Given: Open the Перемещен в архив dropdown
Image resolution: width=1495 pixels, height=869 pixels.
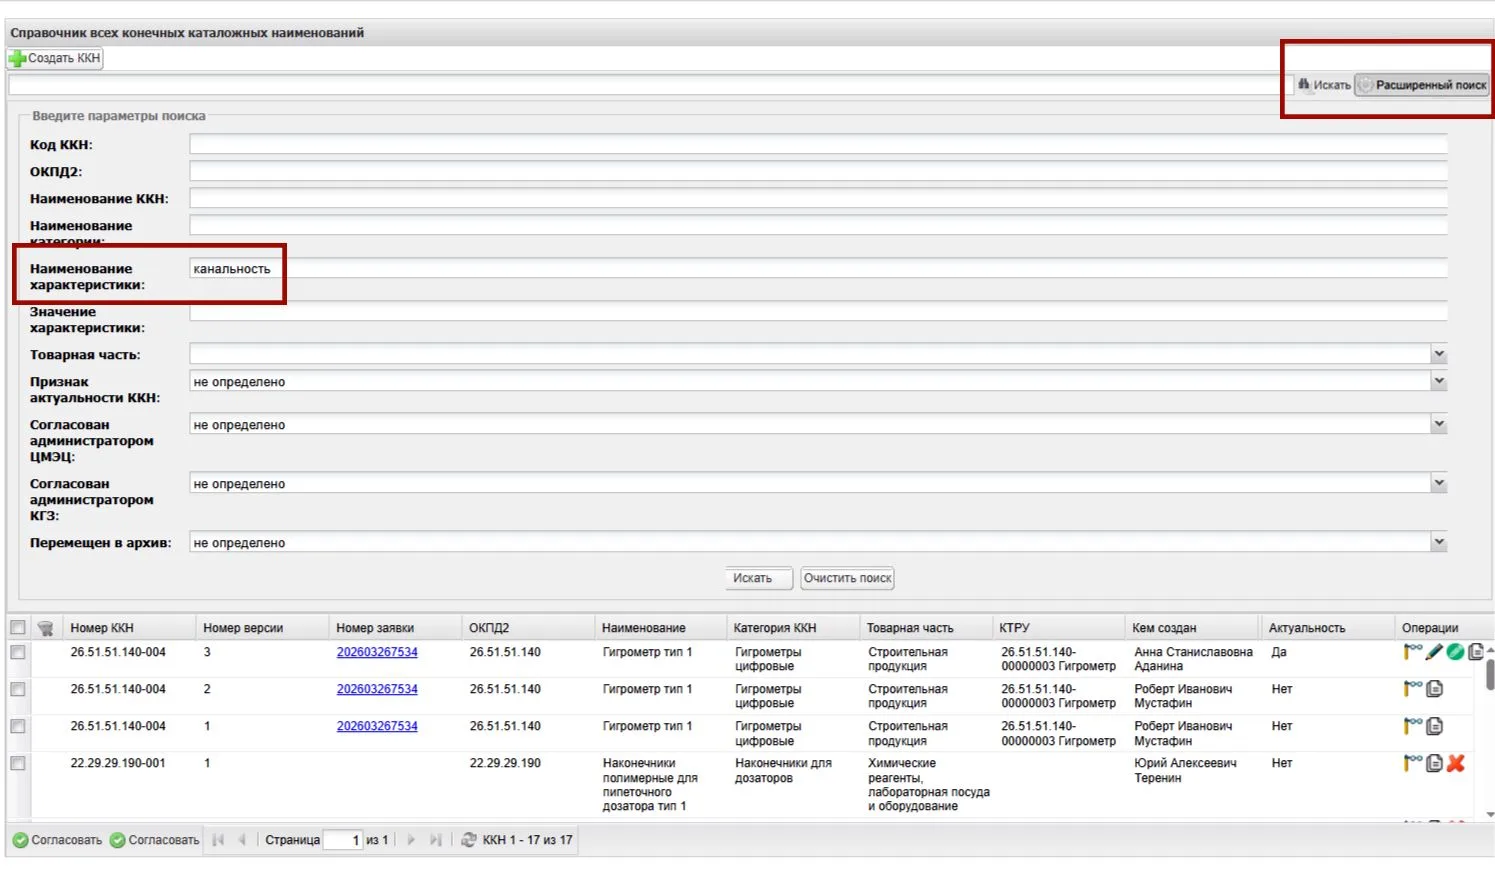Looking at the screenshot, I should coord(1438,542).
